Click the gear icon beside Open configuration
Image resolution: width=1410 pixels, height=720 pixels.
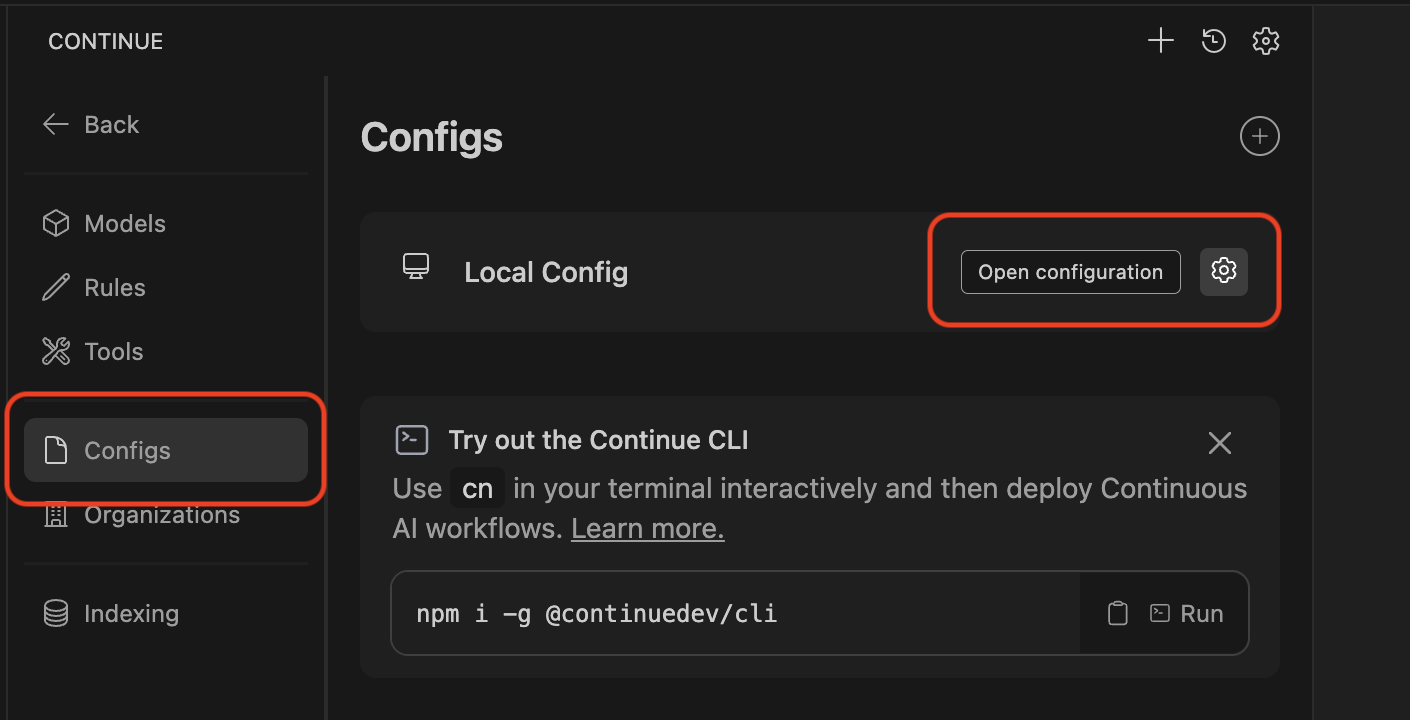click(1224, 271)
